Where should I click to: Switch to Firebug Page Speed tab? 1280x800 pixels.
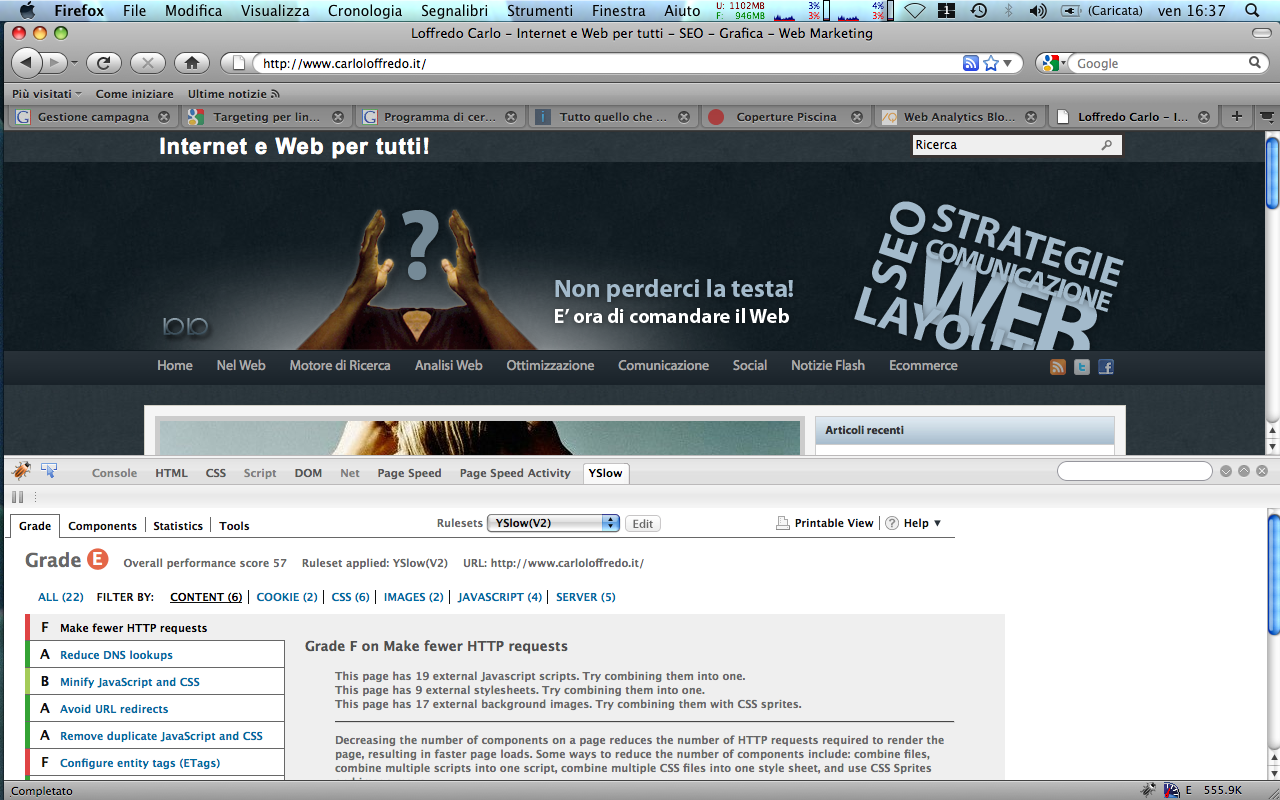[x=409, y=473]
